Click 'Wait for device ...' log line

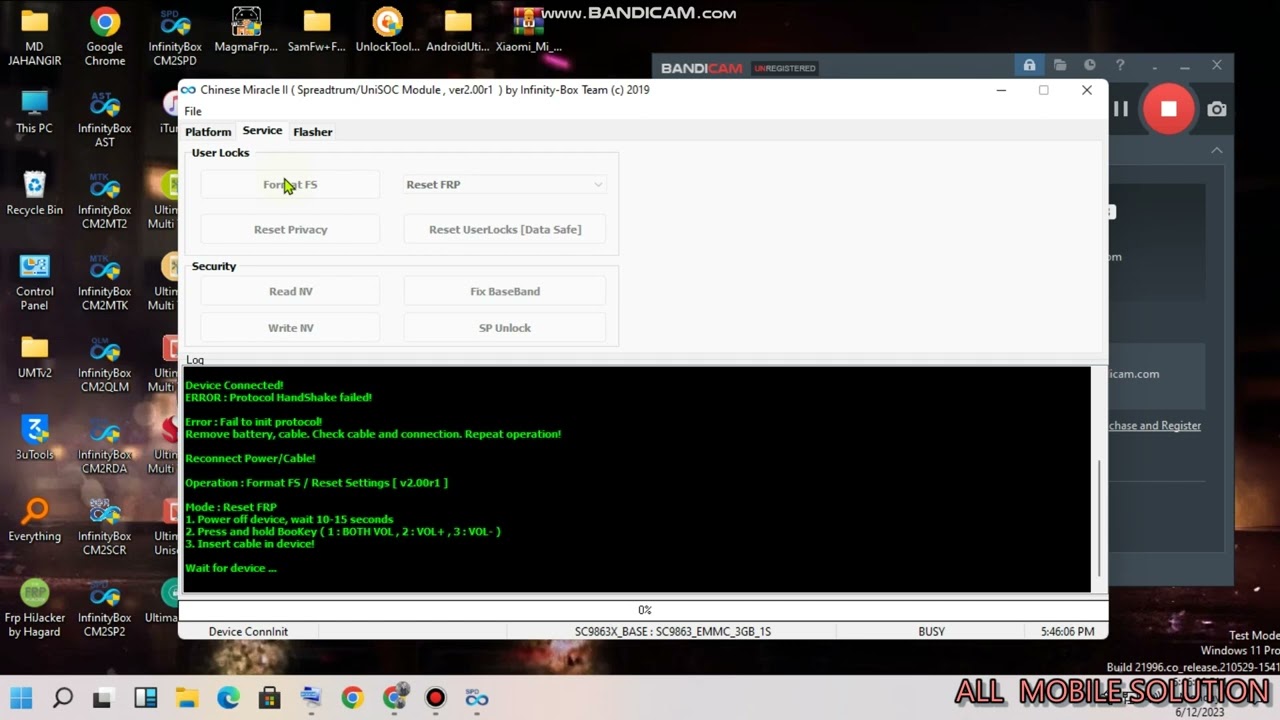pos(231,568)
